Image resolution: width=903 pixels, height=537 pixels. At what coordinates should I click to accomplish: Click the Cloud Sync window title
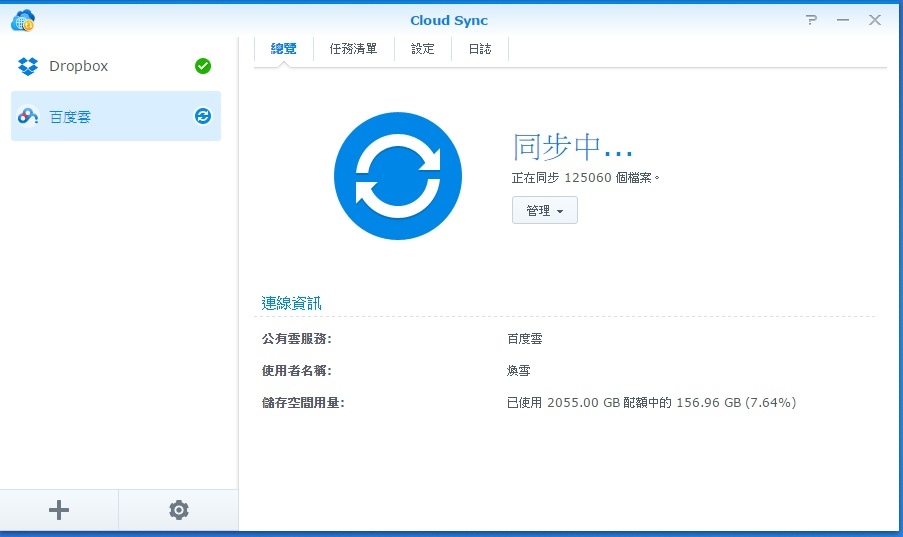pos(449,20)
